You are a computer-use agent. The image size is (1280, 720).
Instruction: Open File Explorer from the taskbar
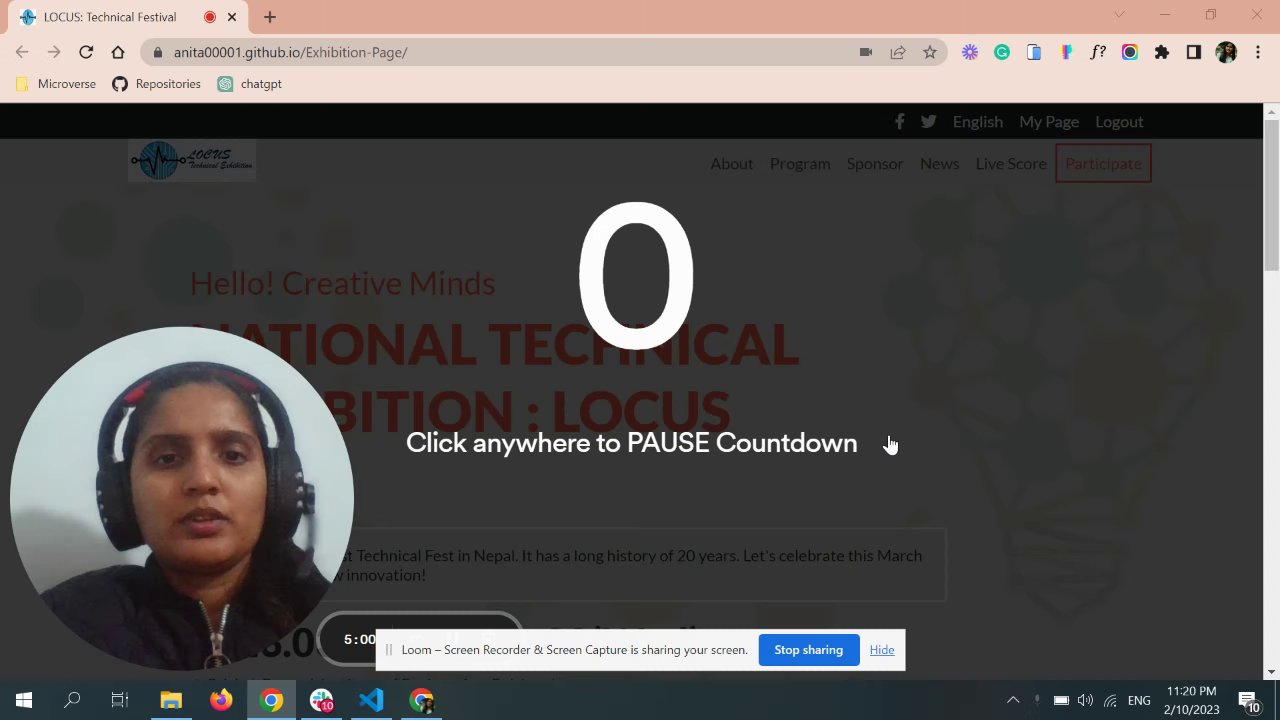[x=171, y=700]
